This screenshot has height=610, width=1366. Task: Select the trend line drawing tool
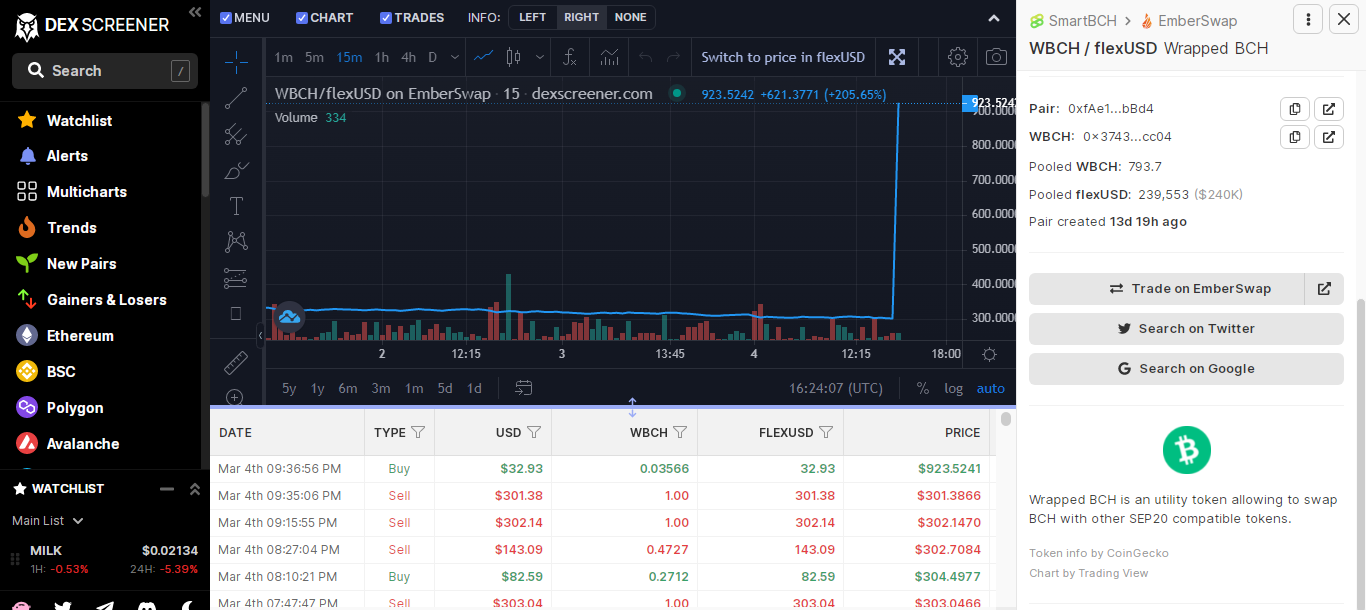tap(236, 98)
